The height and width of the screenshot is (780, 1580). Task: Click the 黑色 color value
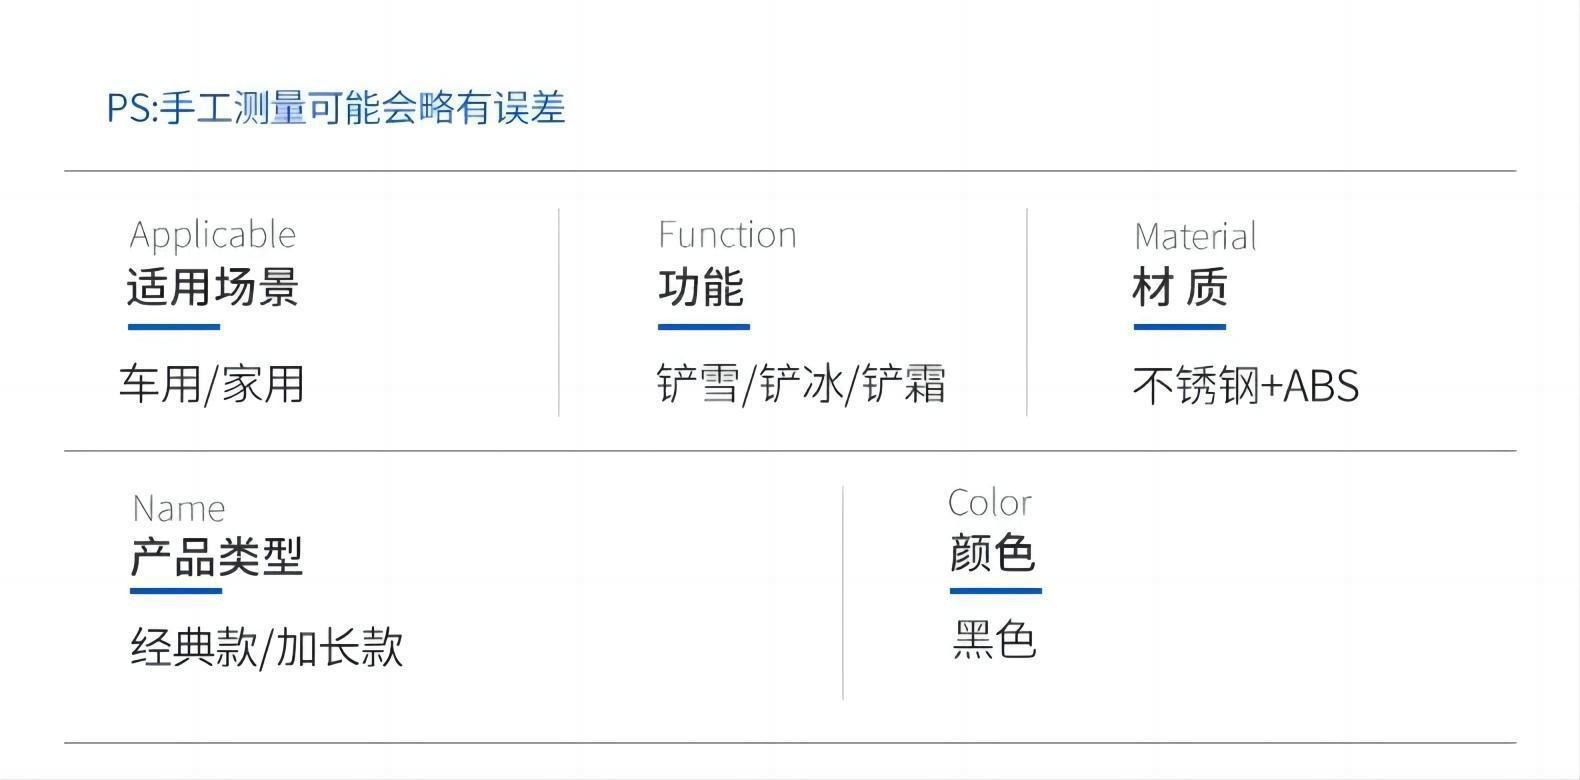click(994, 640)
